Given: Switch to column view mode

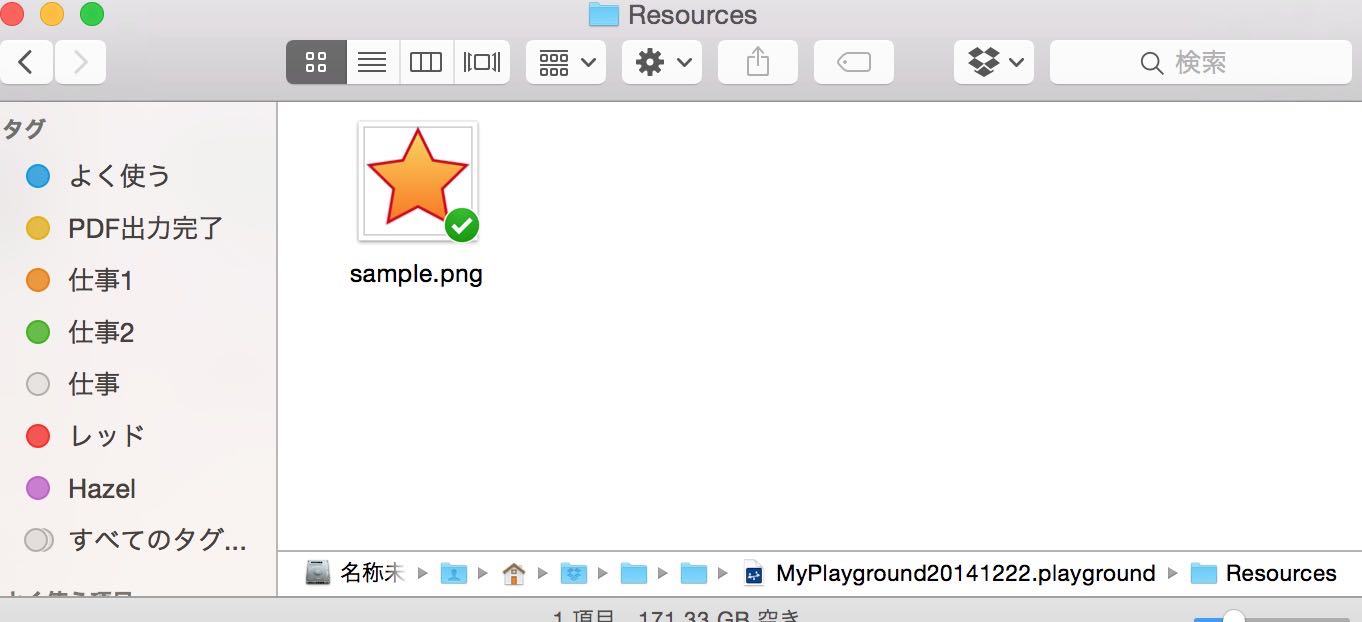Looking at the screenshot, I should pos(426,63).
